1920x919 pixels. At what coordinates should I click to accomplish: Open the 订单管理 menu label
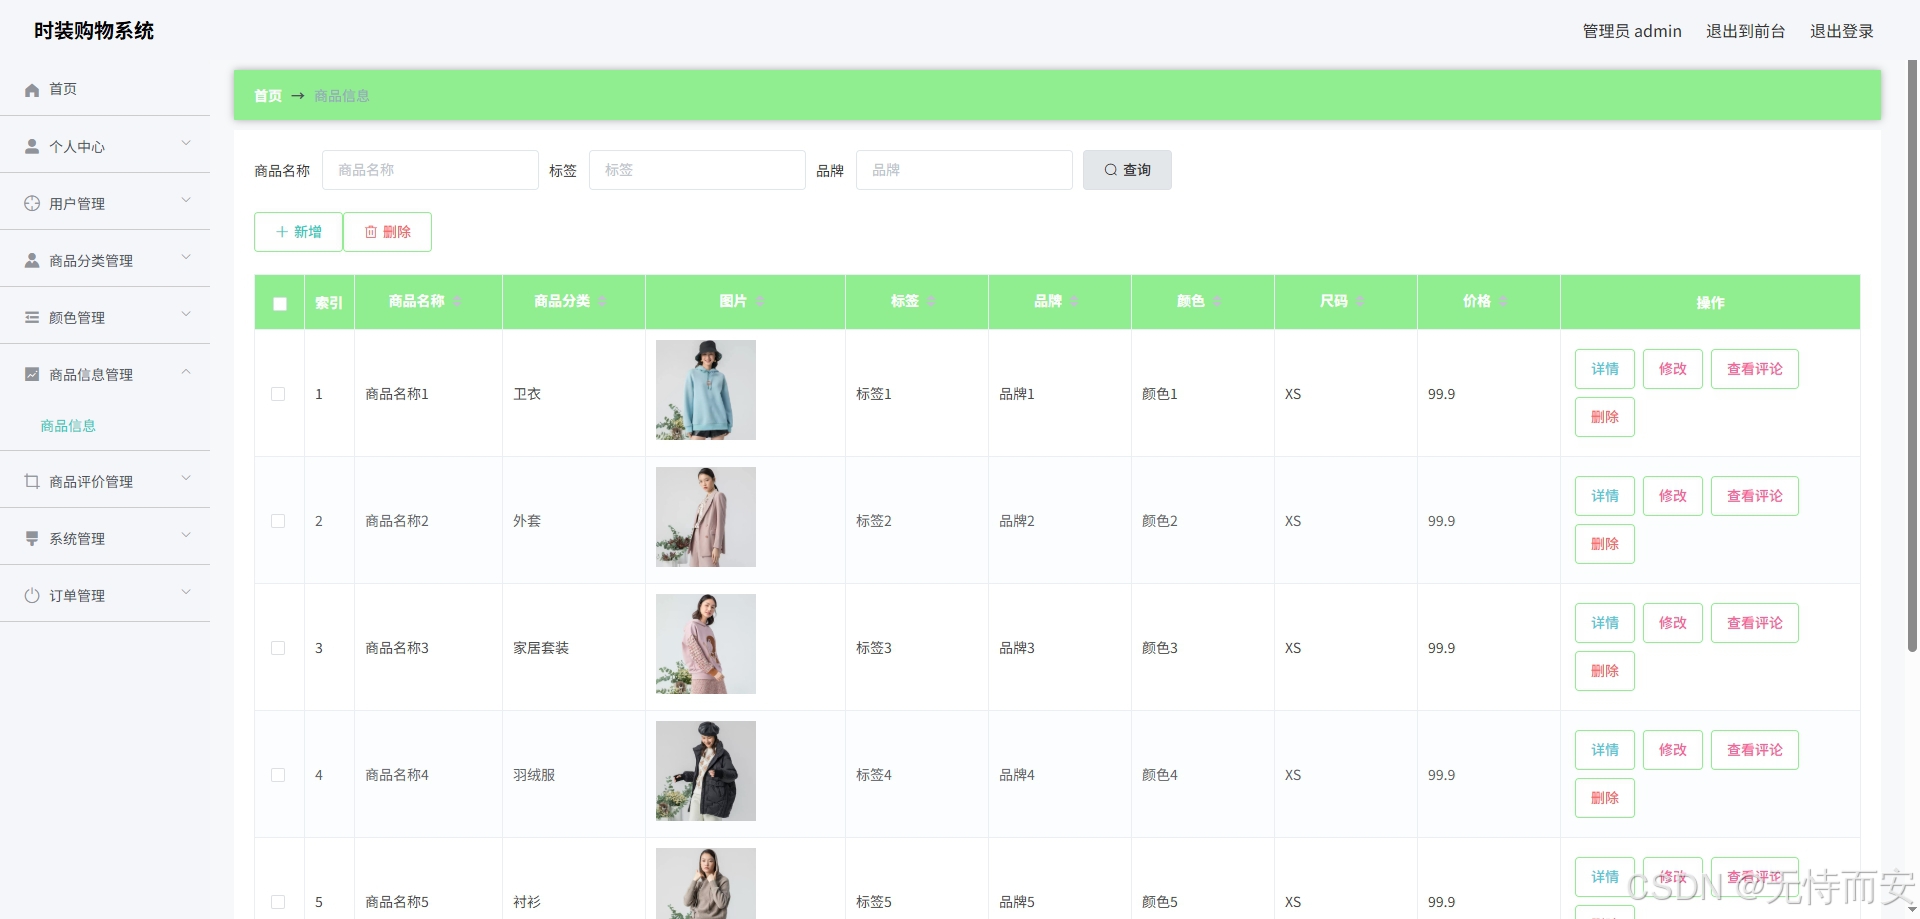77,596
